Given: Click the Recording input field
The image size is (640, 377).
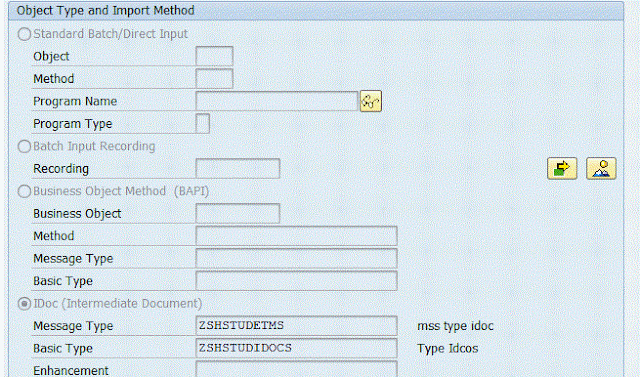Looking at the screenshot, I should coord(238,168).
